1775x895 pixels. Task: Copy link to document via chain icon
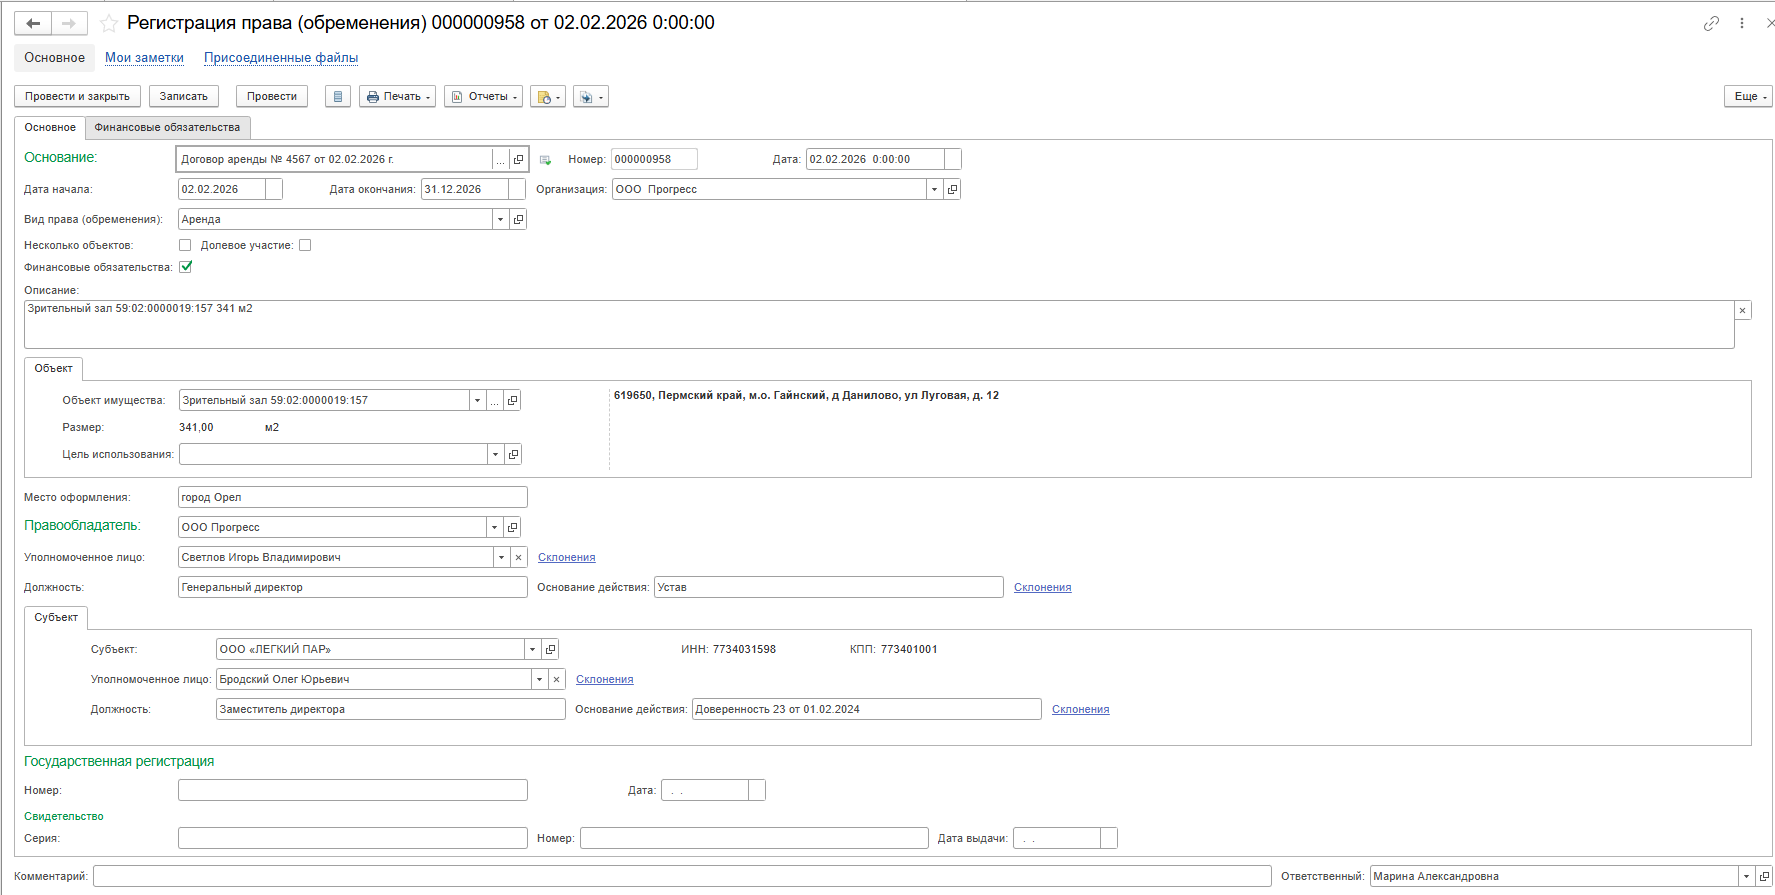1711,23
